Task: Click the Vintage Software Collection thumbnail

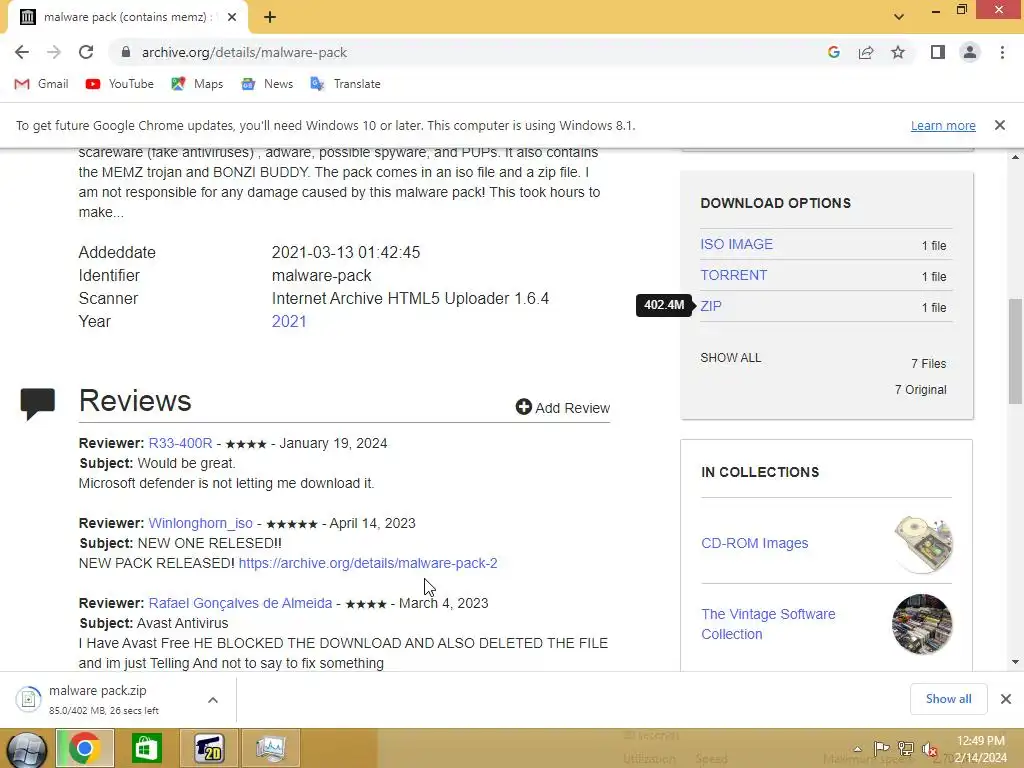Action: click(x=921, y=624)
